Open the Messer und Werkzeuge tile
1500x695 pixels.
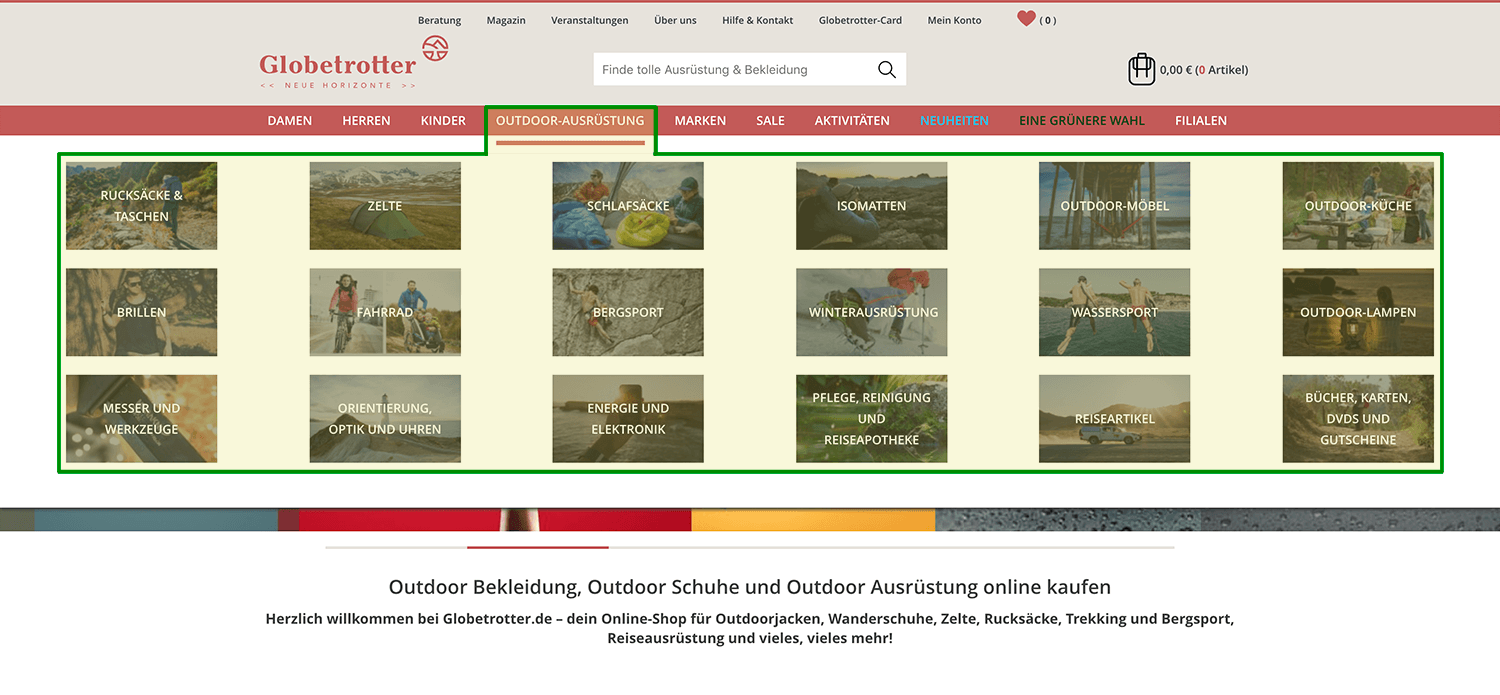tap(141, 418)
